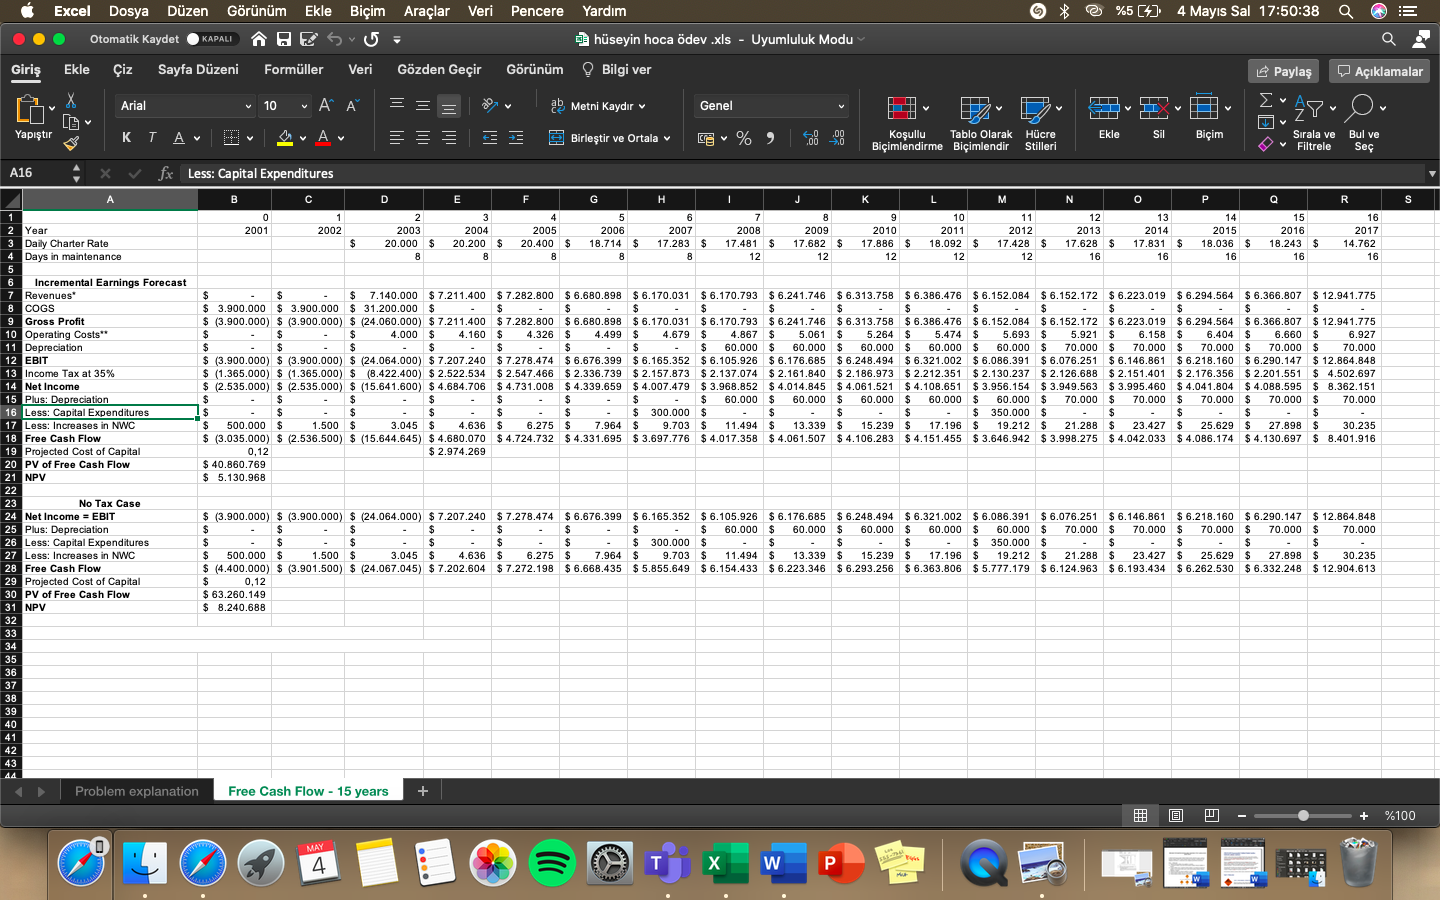This screenshot has width=1440, height=900.
Task: Apply red font color swatch
Action: point(323,138)
